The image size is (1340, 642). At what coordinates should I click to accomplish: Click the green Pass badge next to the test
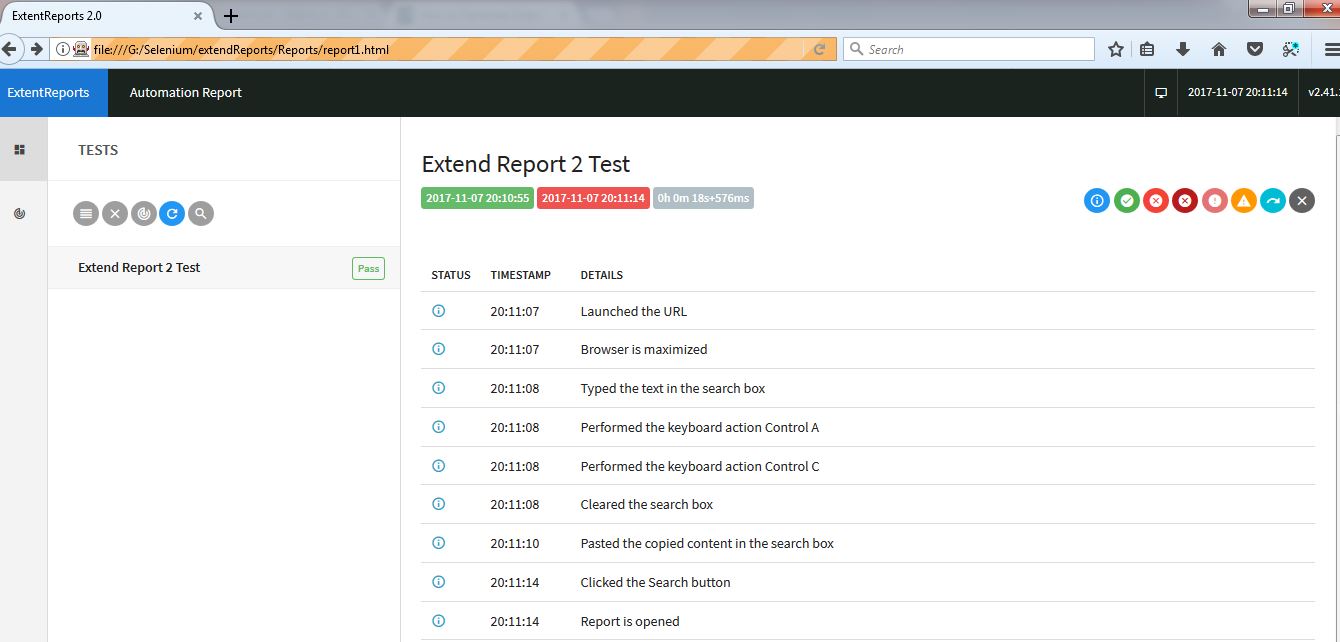point(368,268)
